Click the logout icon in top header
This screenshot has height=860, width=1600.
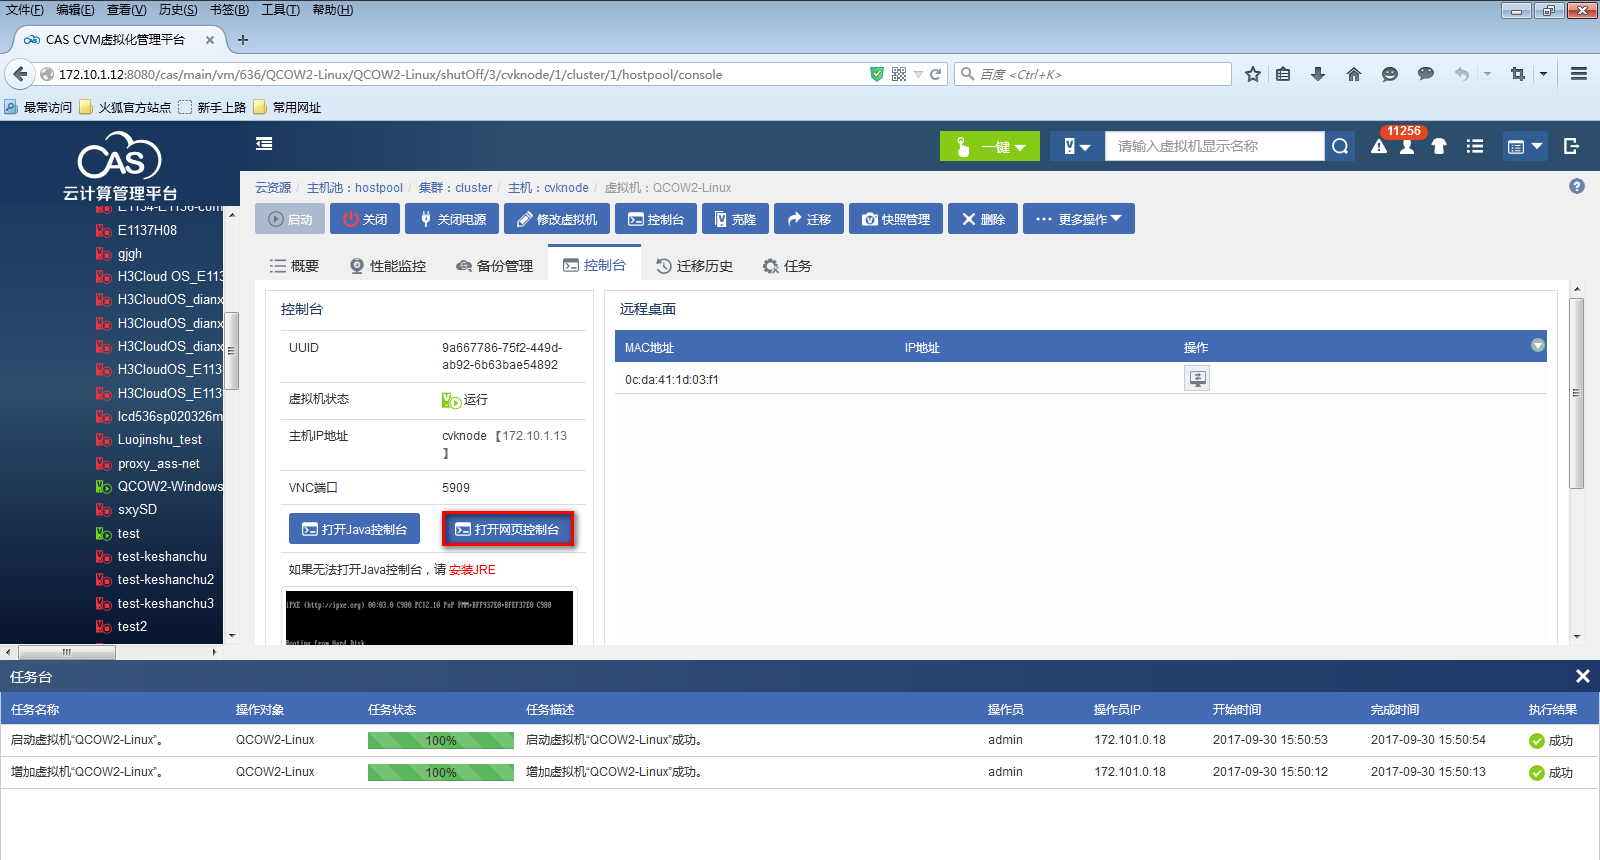coord(1571,147)
